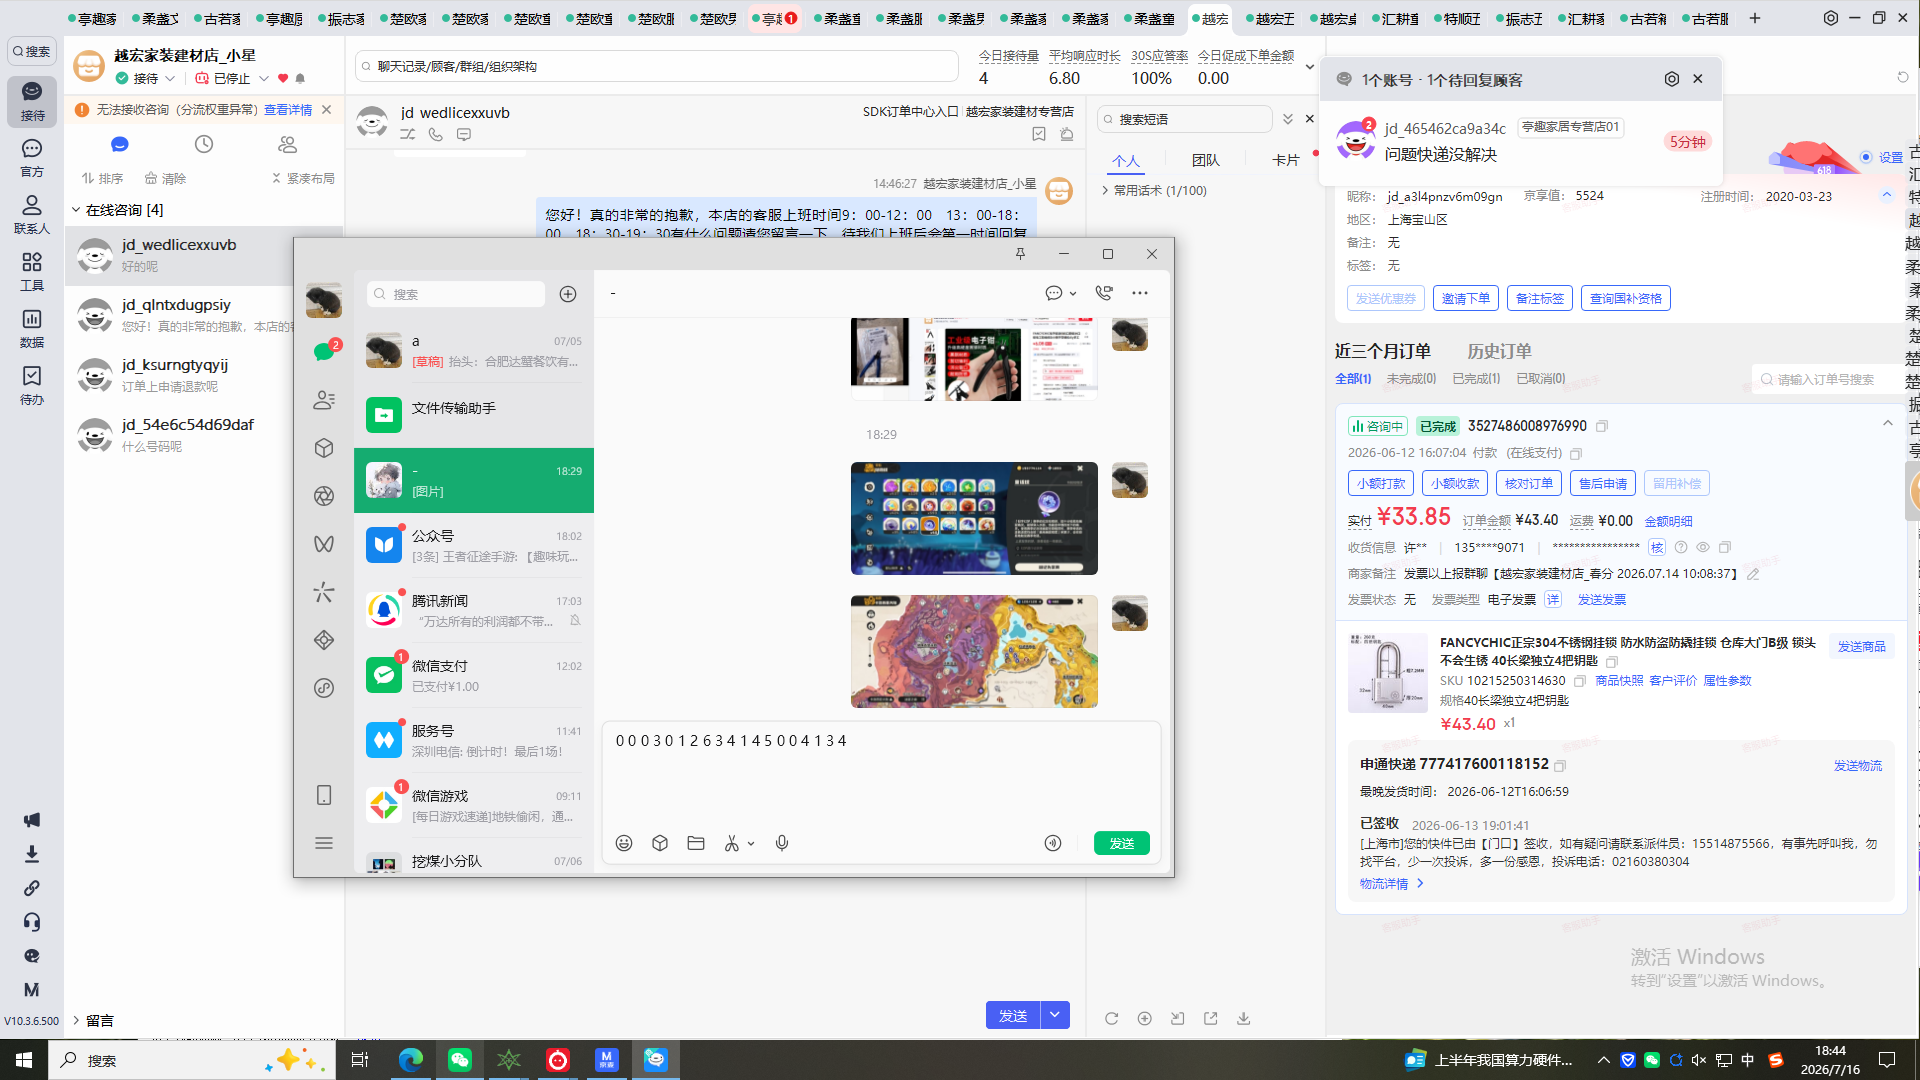The width and height of the screenshot is (1920, 1080).
Task: Open WeChat Moments aperture sidebar icon
Action: coord(324,496)
